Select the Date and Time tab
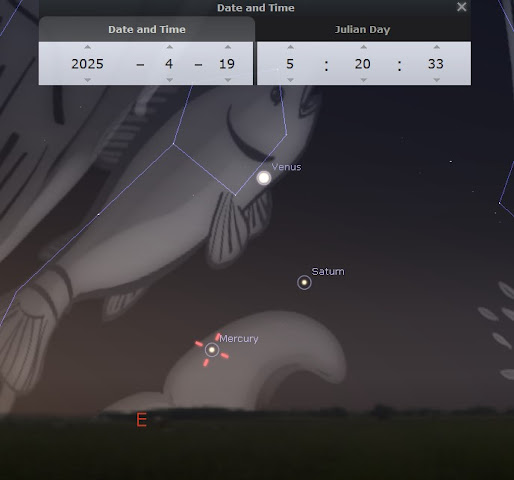The image size is (514, 480). pos(147,29)
